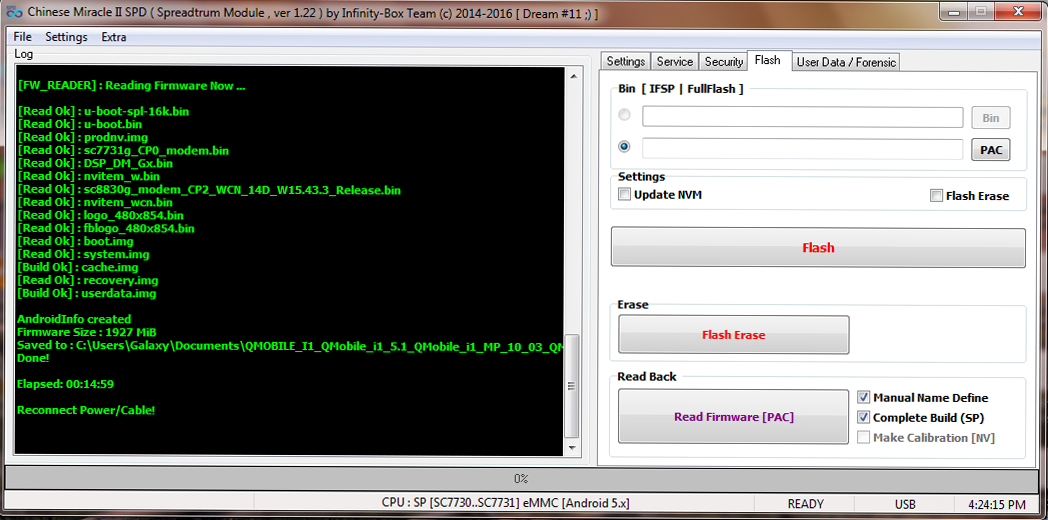Uncheck Manual Name Define

[x=864, y=398]
